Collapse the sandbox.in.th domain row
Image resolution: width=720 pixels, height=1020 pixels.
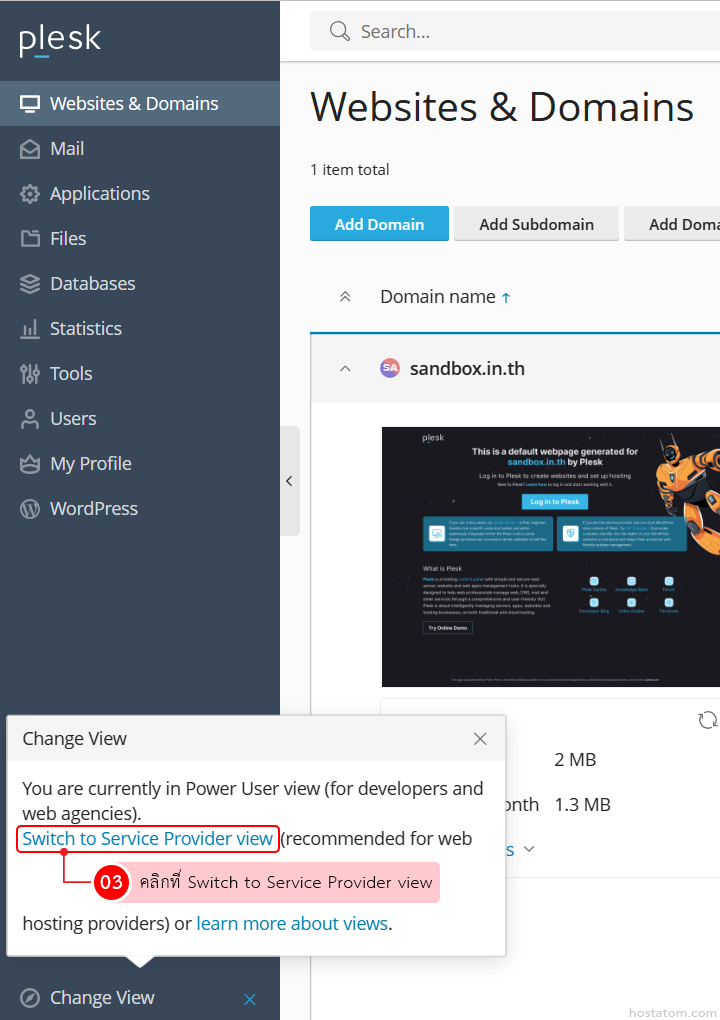pyautogui.click(x=345, y=369)
